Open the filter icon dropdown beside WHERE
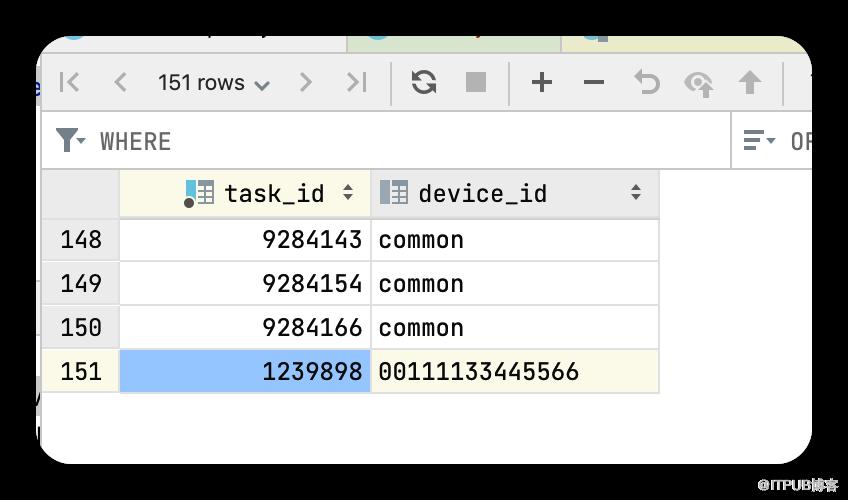Viewport: 848px width, 500px height. [x=70, y=140]
